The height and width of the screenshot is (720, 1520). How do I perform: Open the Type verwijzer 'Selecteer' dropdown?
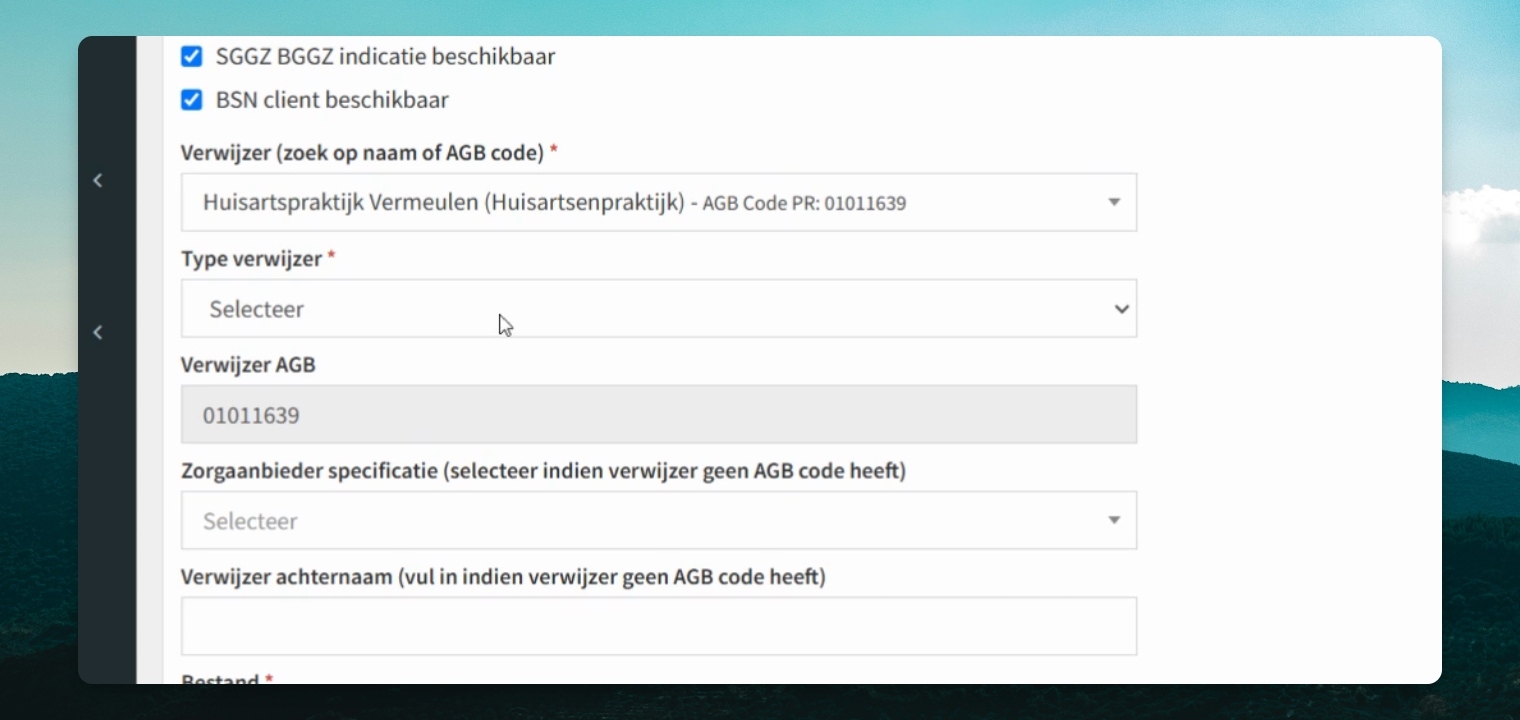[659, 308]
